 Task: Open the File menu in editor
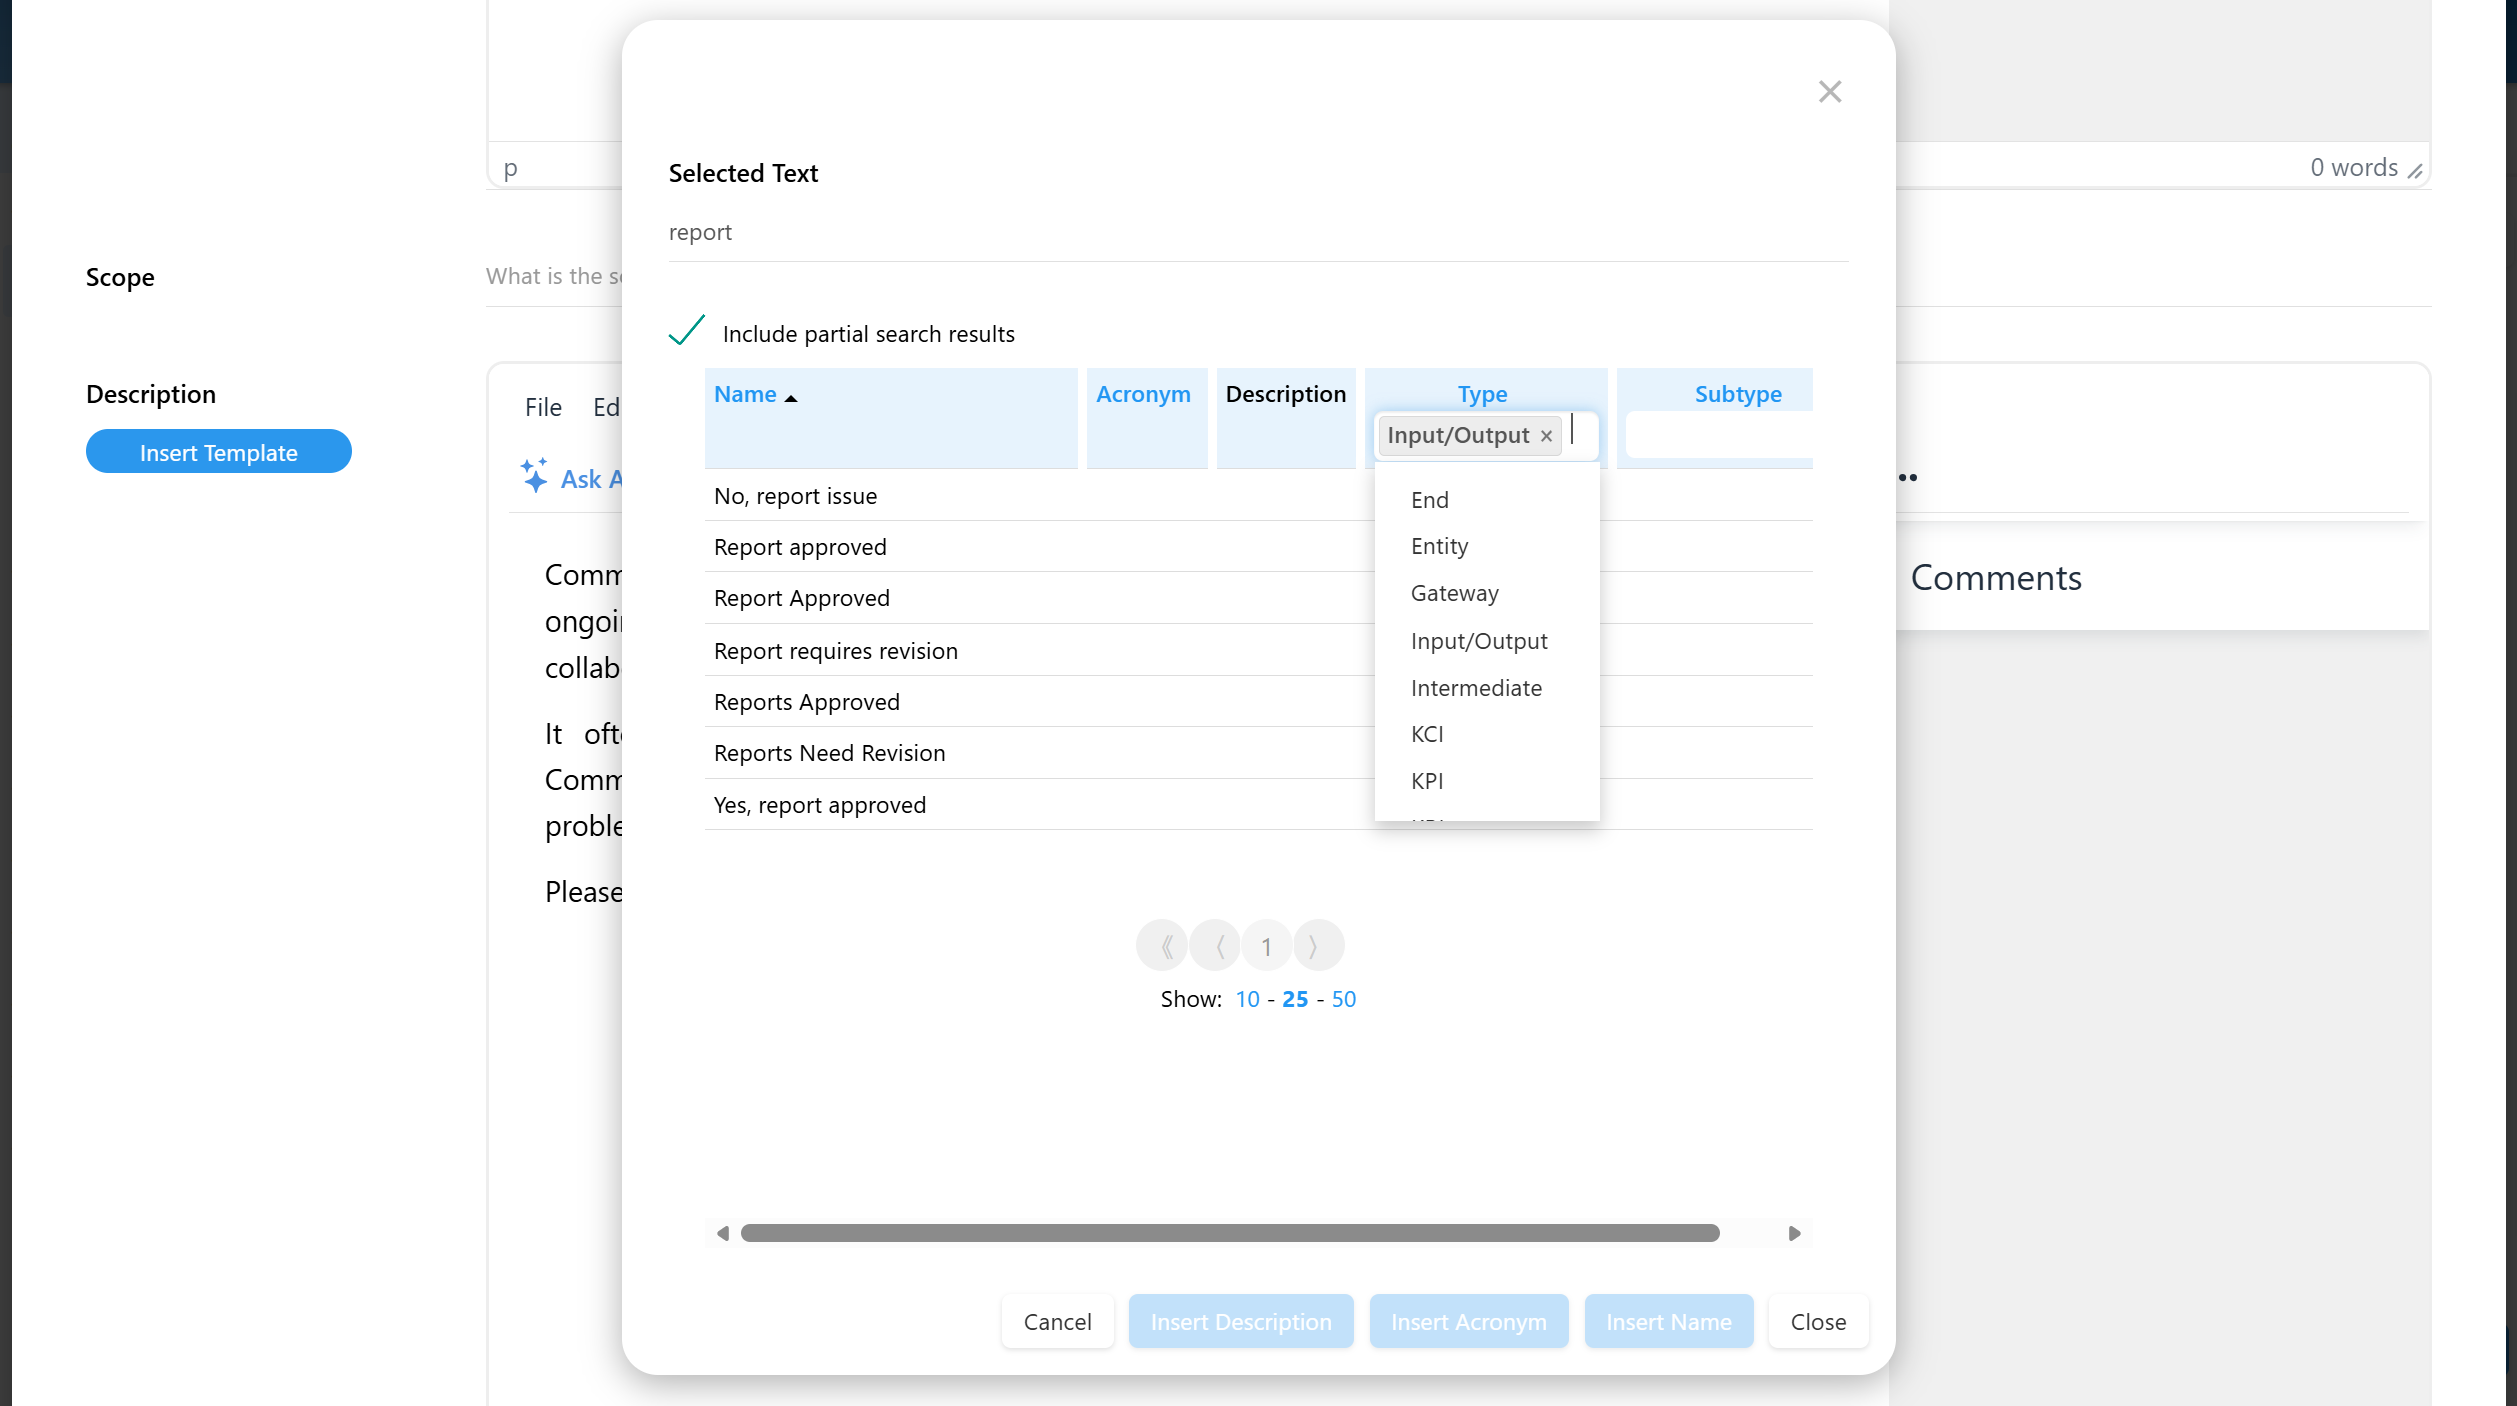[543, 407]
